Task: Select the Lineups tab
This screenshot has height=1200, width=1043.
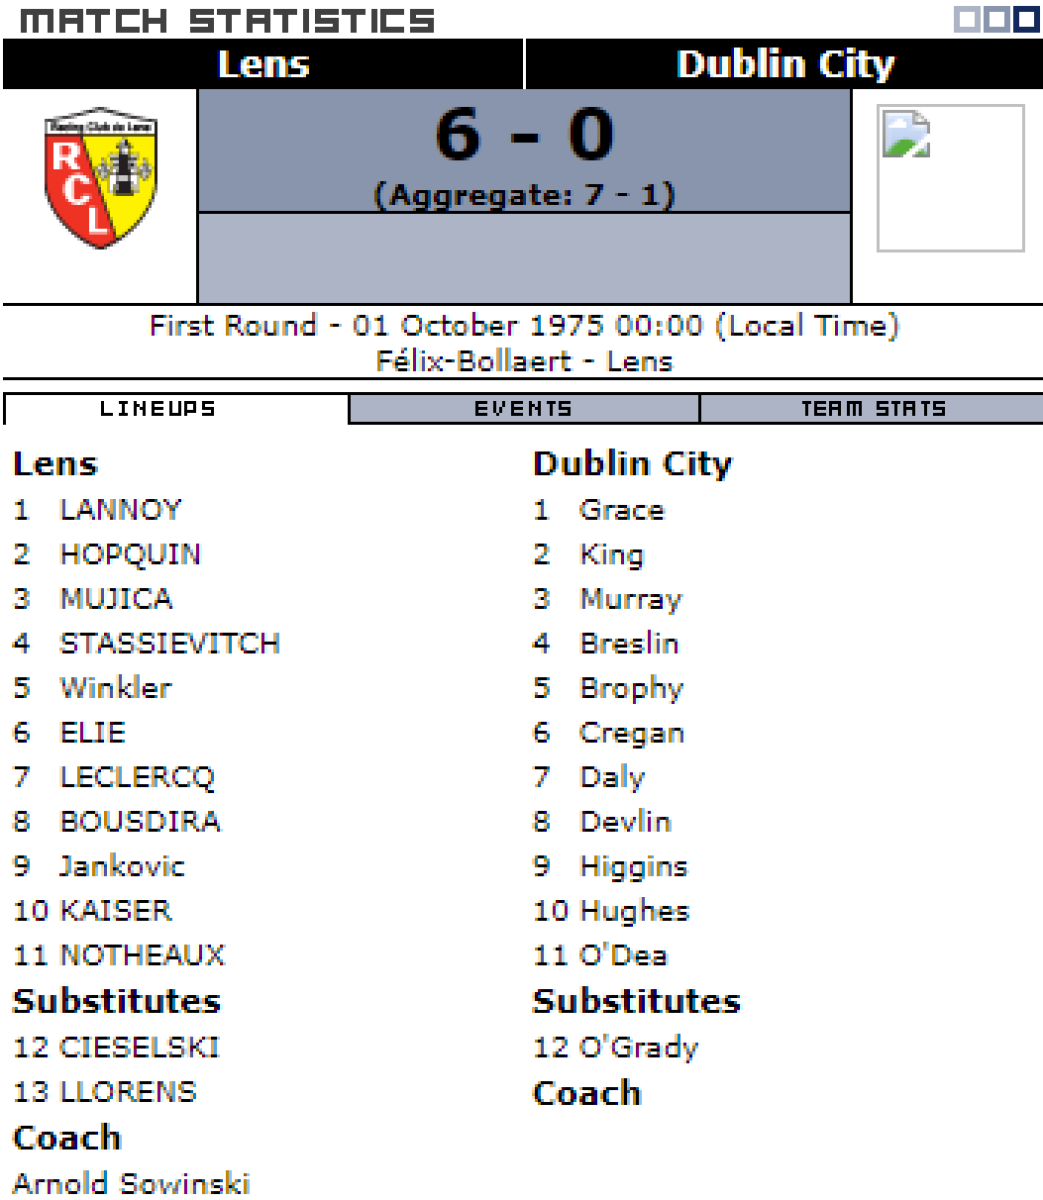Action: (157, 409)
